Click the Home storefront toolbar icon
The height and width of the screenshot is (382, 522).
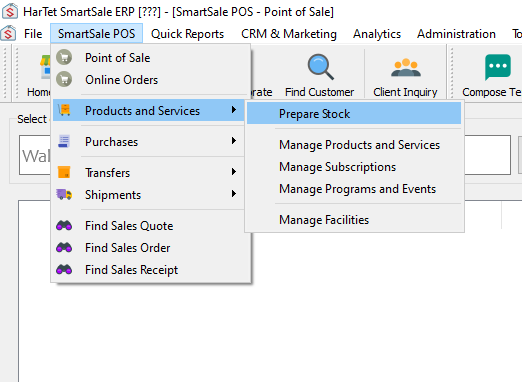46,67
